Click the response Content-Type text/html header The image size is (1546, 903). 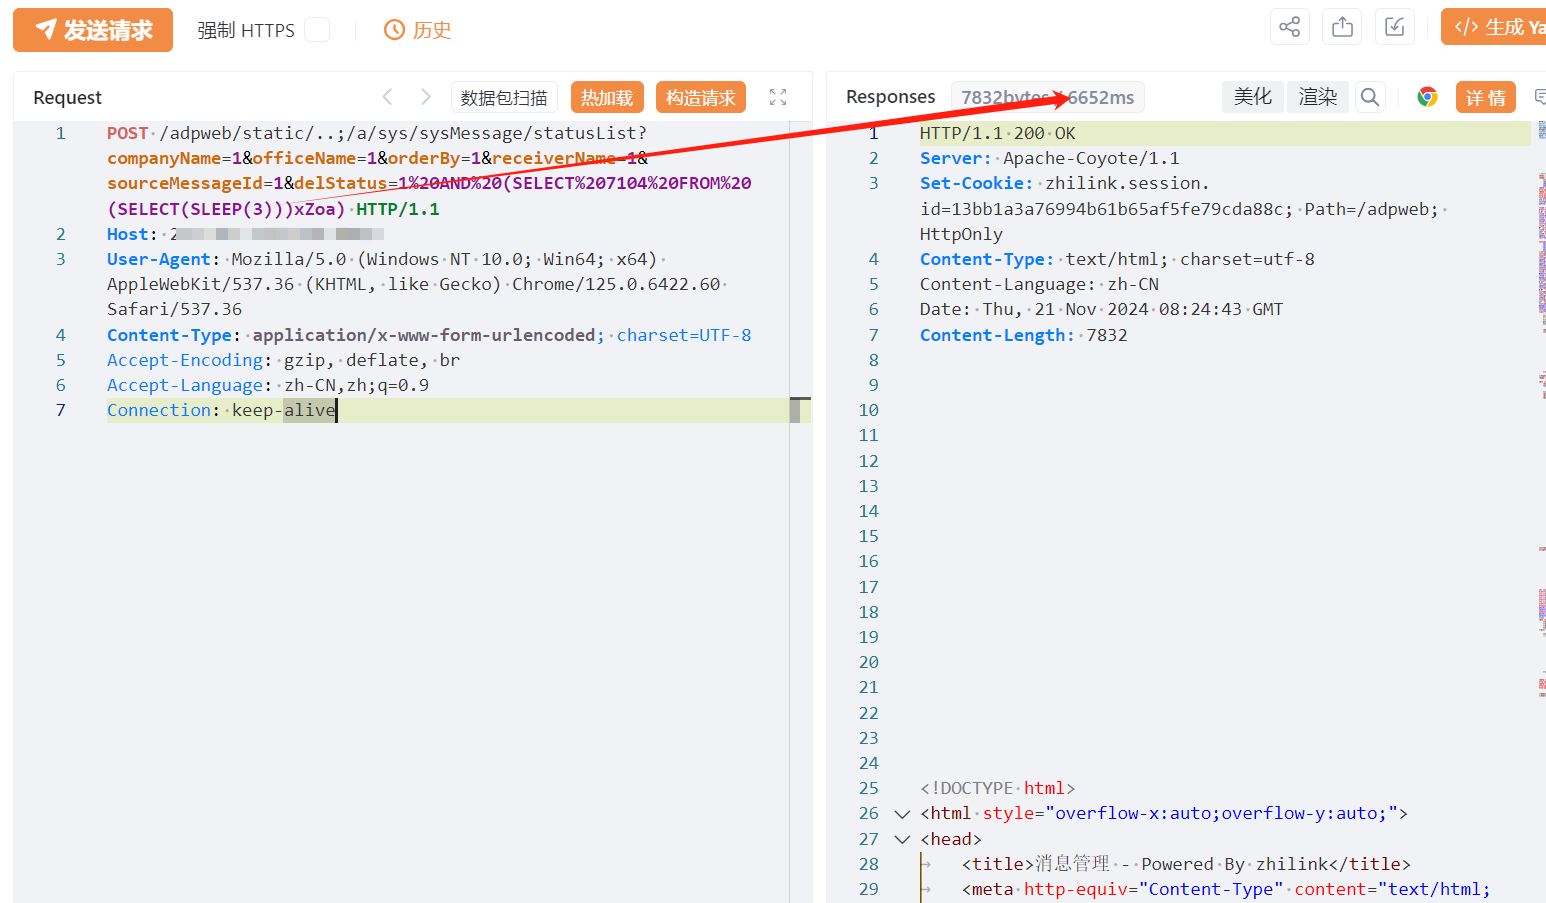pyautogui.click(x=1118, y=259)
